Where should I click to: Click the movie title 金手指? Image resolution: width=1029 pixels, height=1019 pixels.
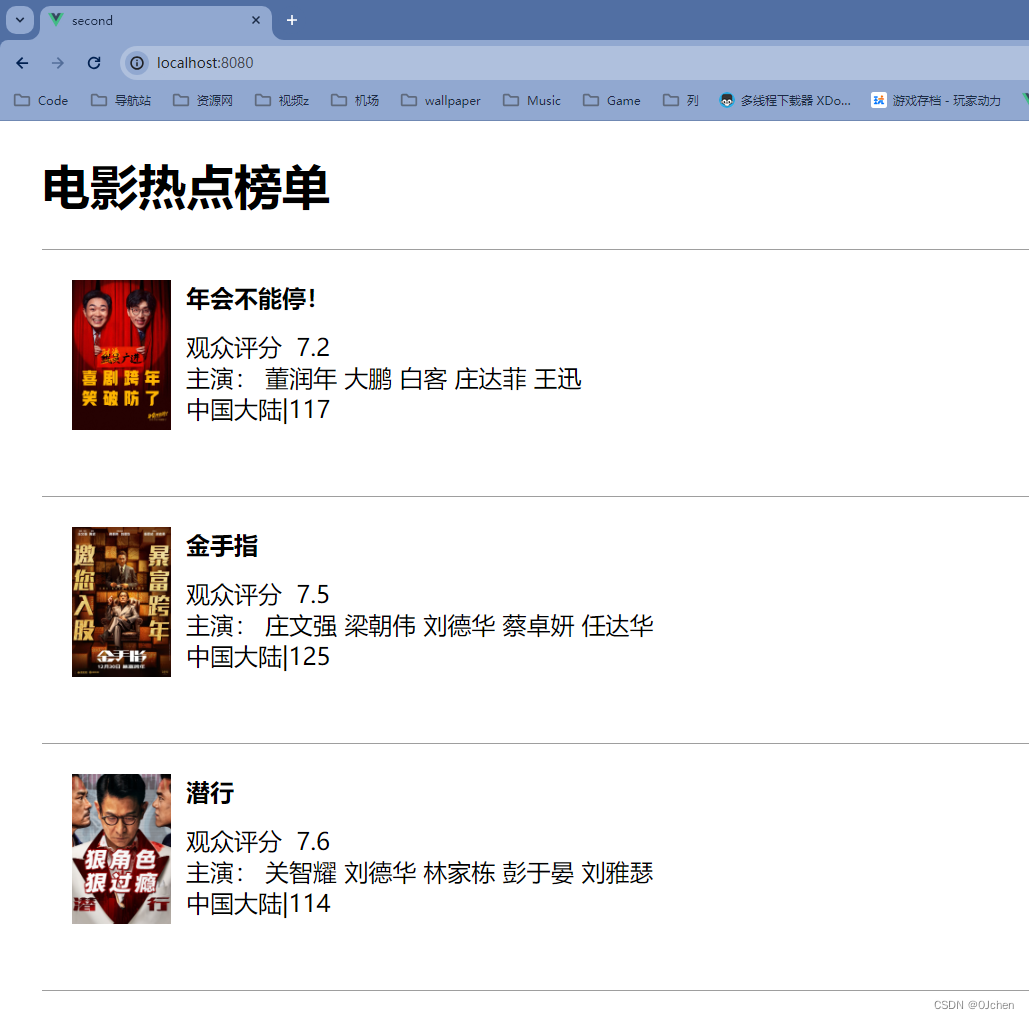click(222, 546)
